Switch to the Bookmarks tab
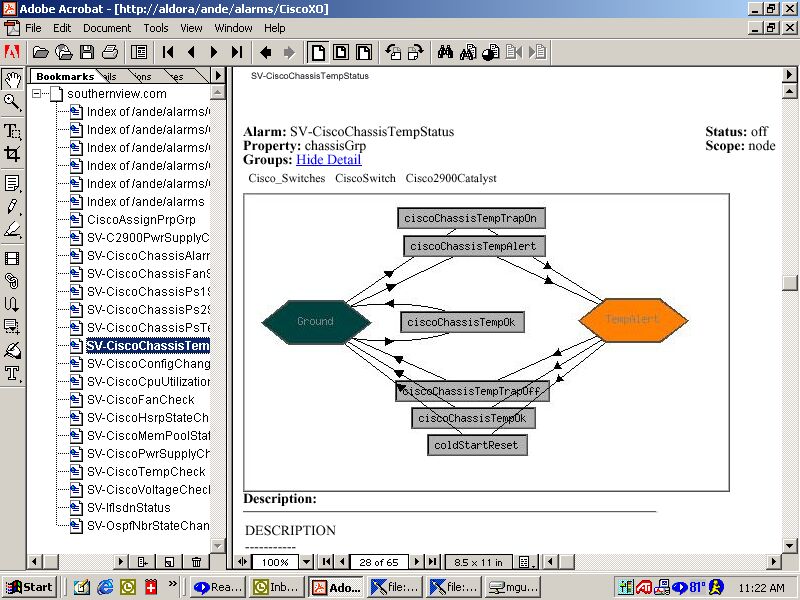 (65, 76)
